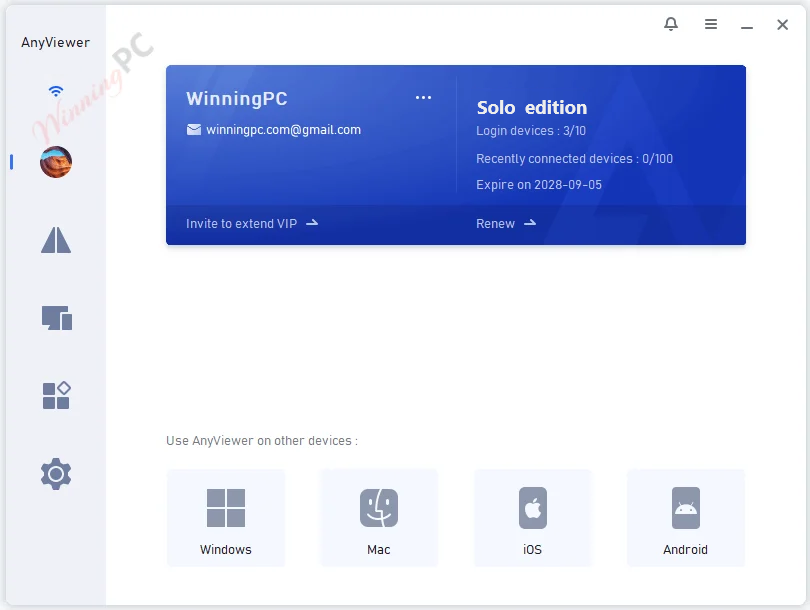Click the Use AnyViewer on other devices label
Image resolution: width=810 pixels, height=610 pixels.
point(261,441)
